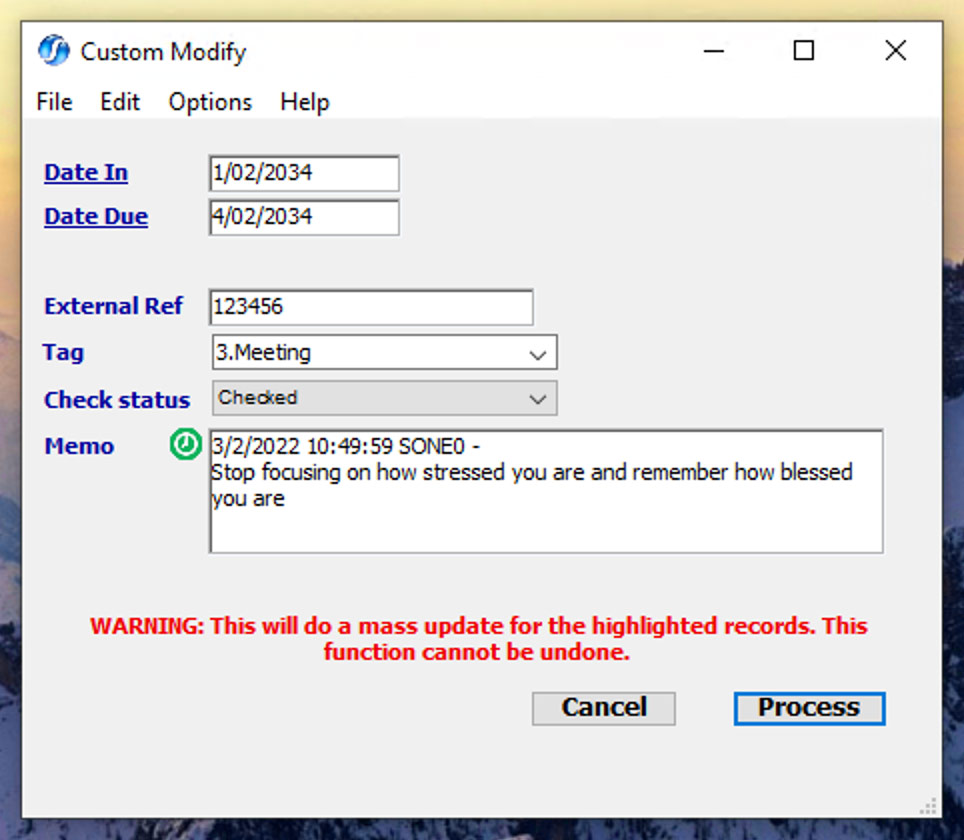This screenshot has width=964, height=840.
Task: Open the Edit menu
Action: (120, 102)
